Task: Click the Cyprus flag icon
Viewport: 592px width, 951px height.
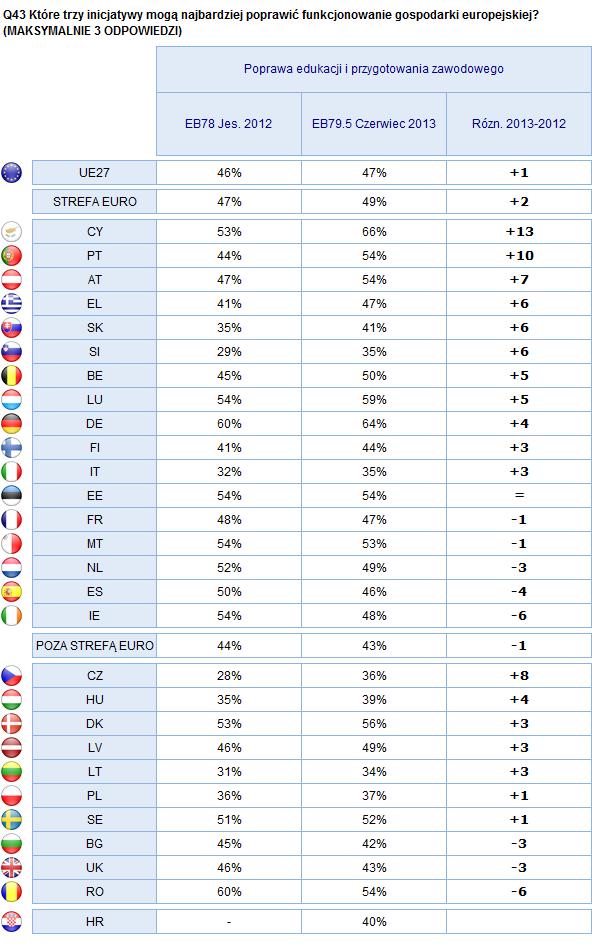Action: click(12, 232)
